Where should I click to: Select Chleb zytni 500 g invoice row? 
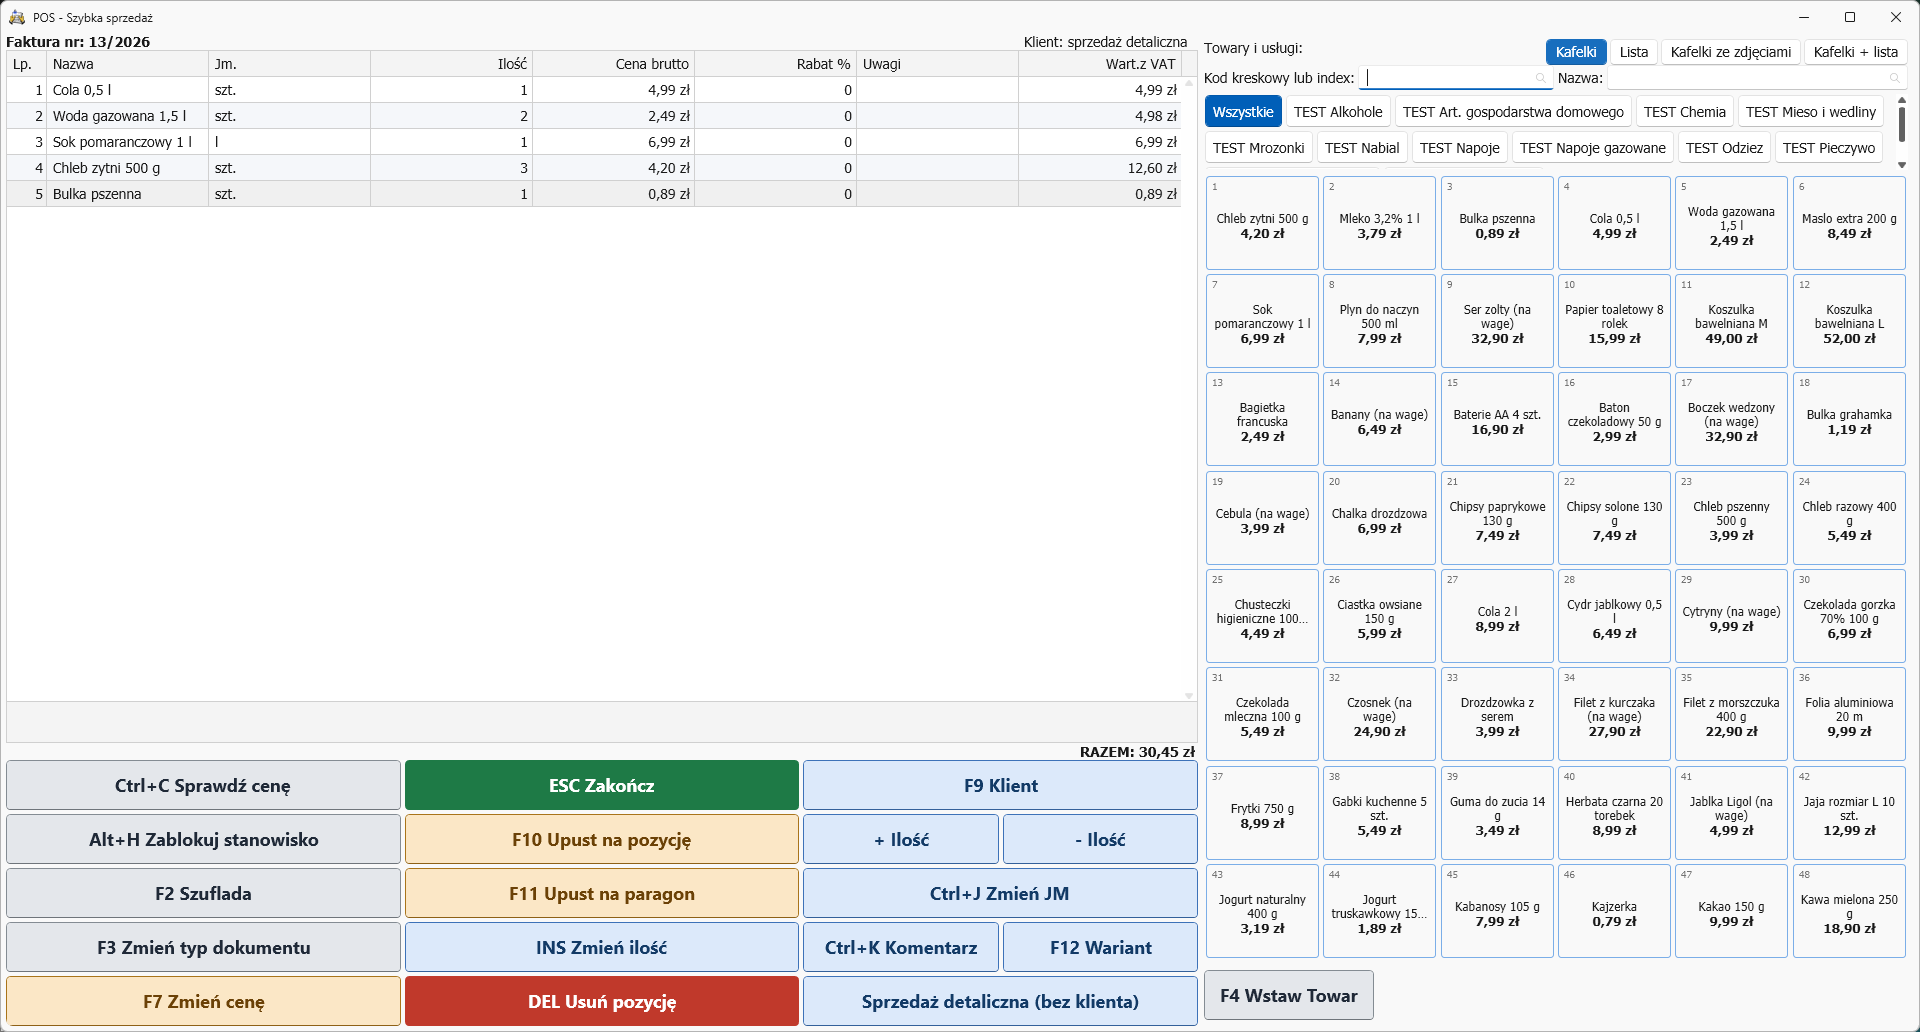pos(593,168)
